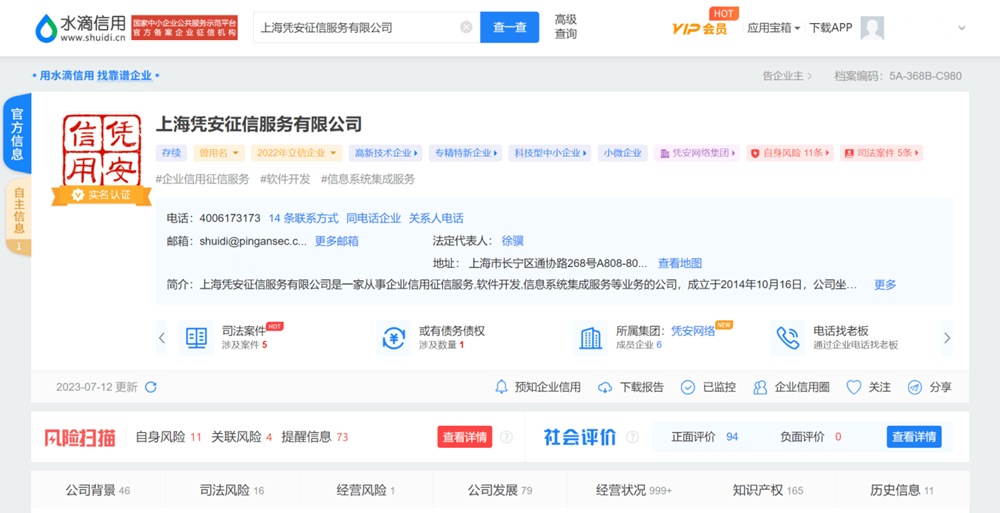Click the 预知企业信用 bell icon

501,387
